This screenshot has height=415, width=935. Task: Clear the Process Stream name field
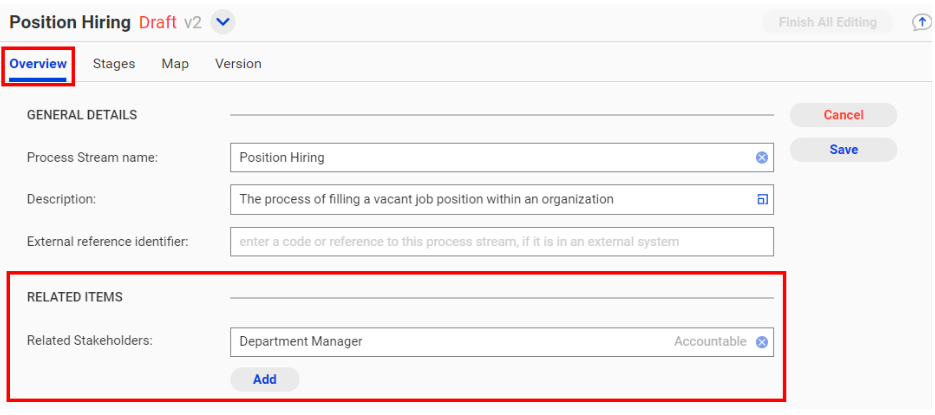[761, 158]
